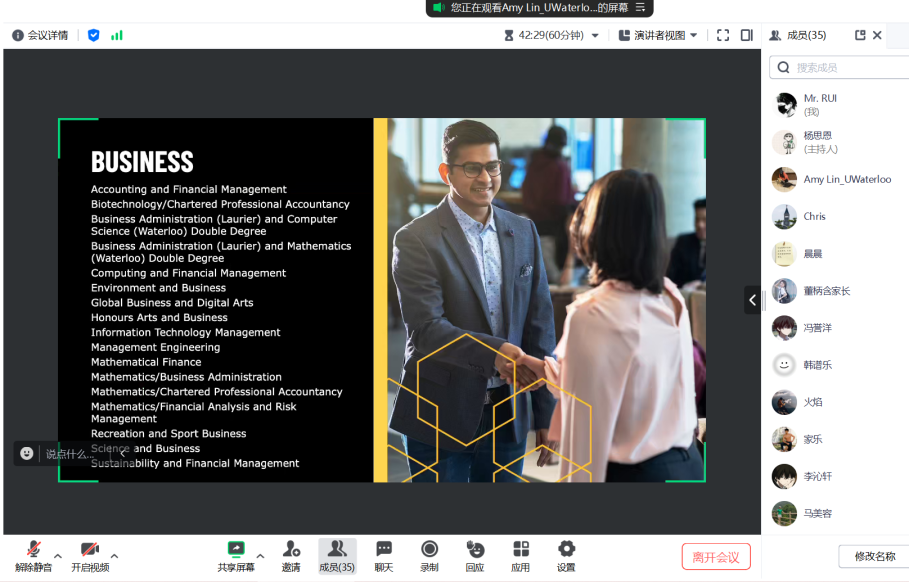Unmute the microphone (解除静音)
Image resolution: width=909 pixels, height=582 pixels.
33,556
